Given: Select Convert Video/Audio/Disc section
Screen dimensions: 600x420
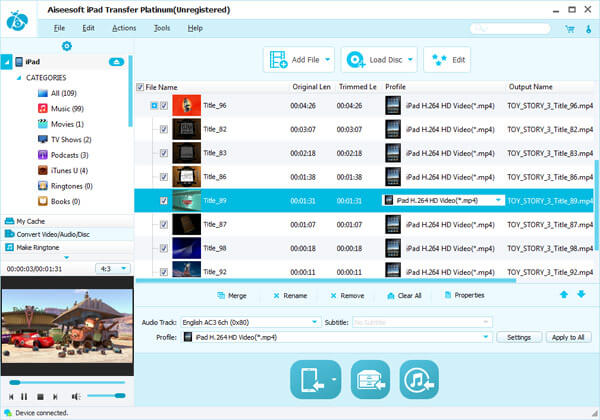Looking at the screenshot, I should pos(67,234).
